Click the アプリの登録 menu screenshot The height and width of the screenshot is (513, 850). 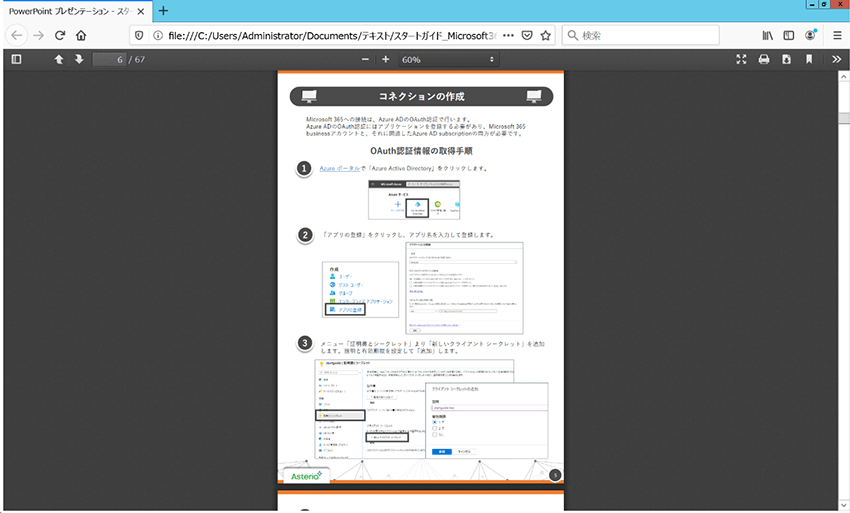[x=360, y=290]
